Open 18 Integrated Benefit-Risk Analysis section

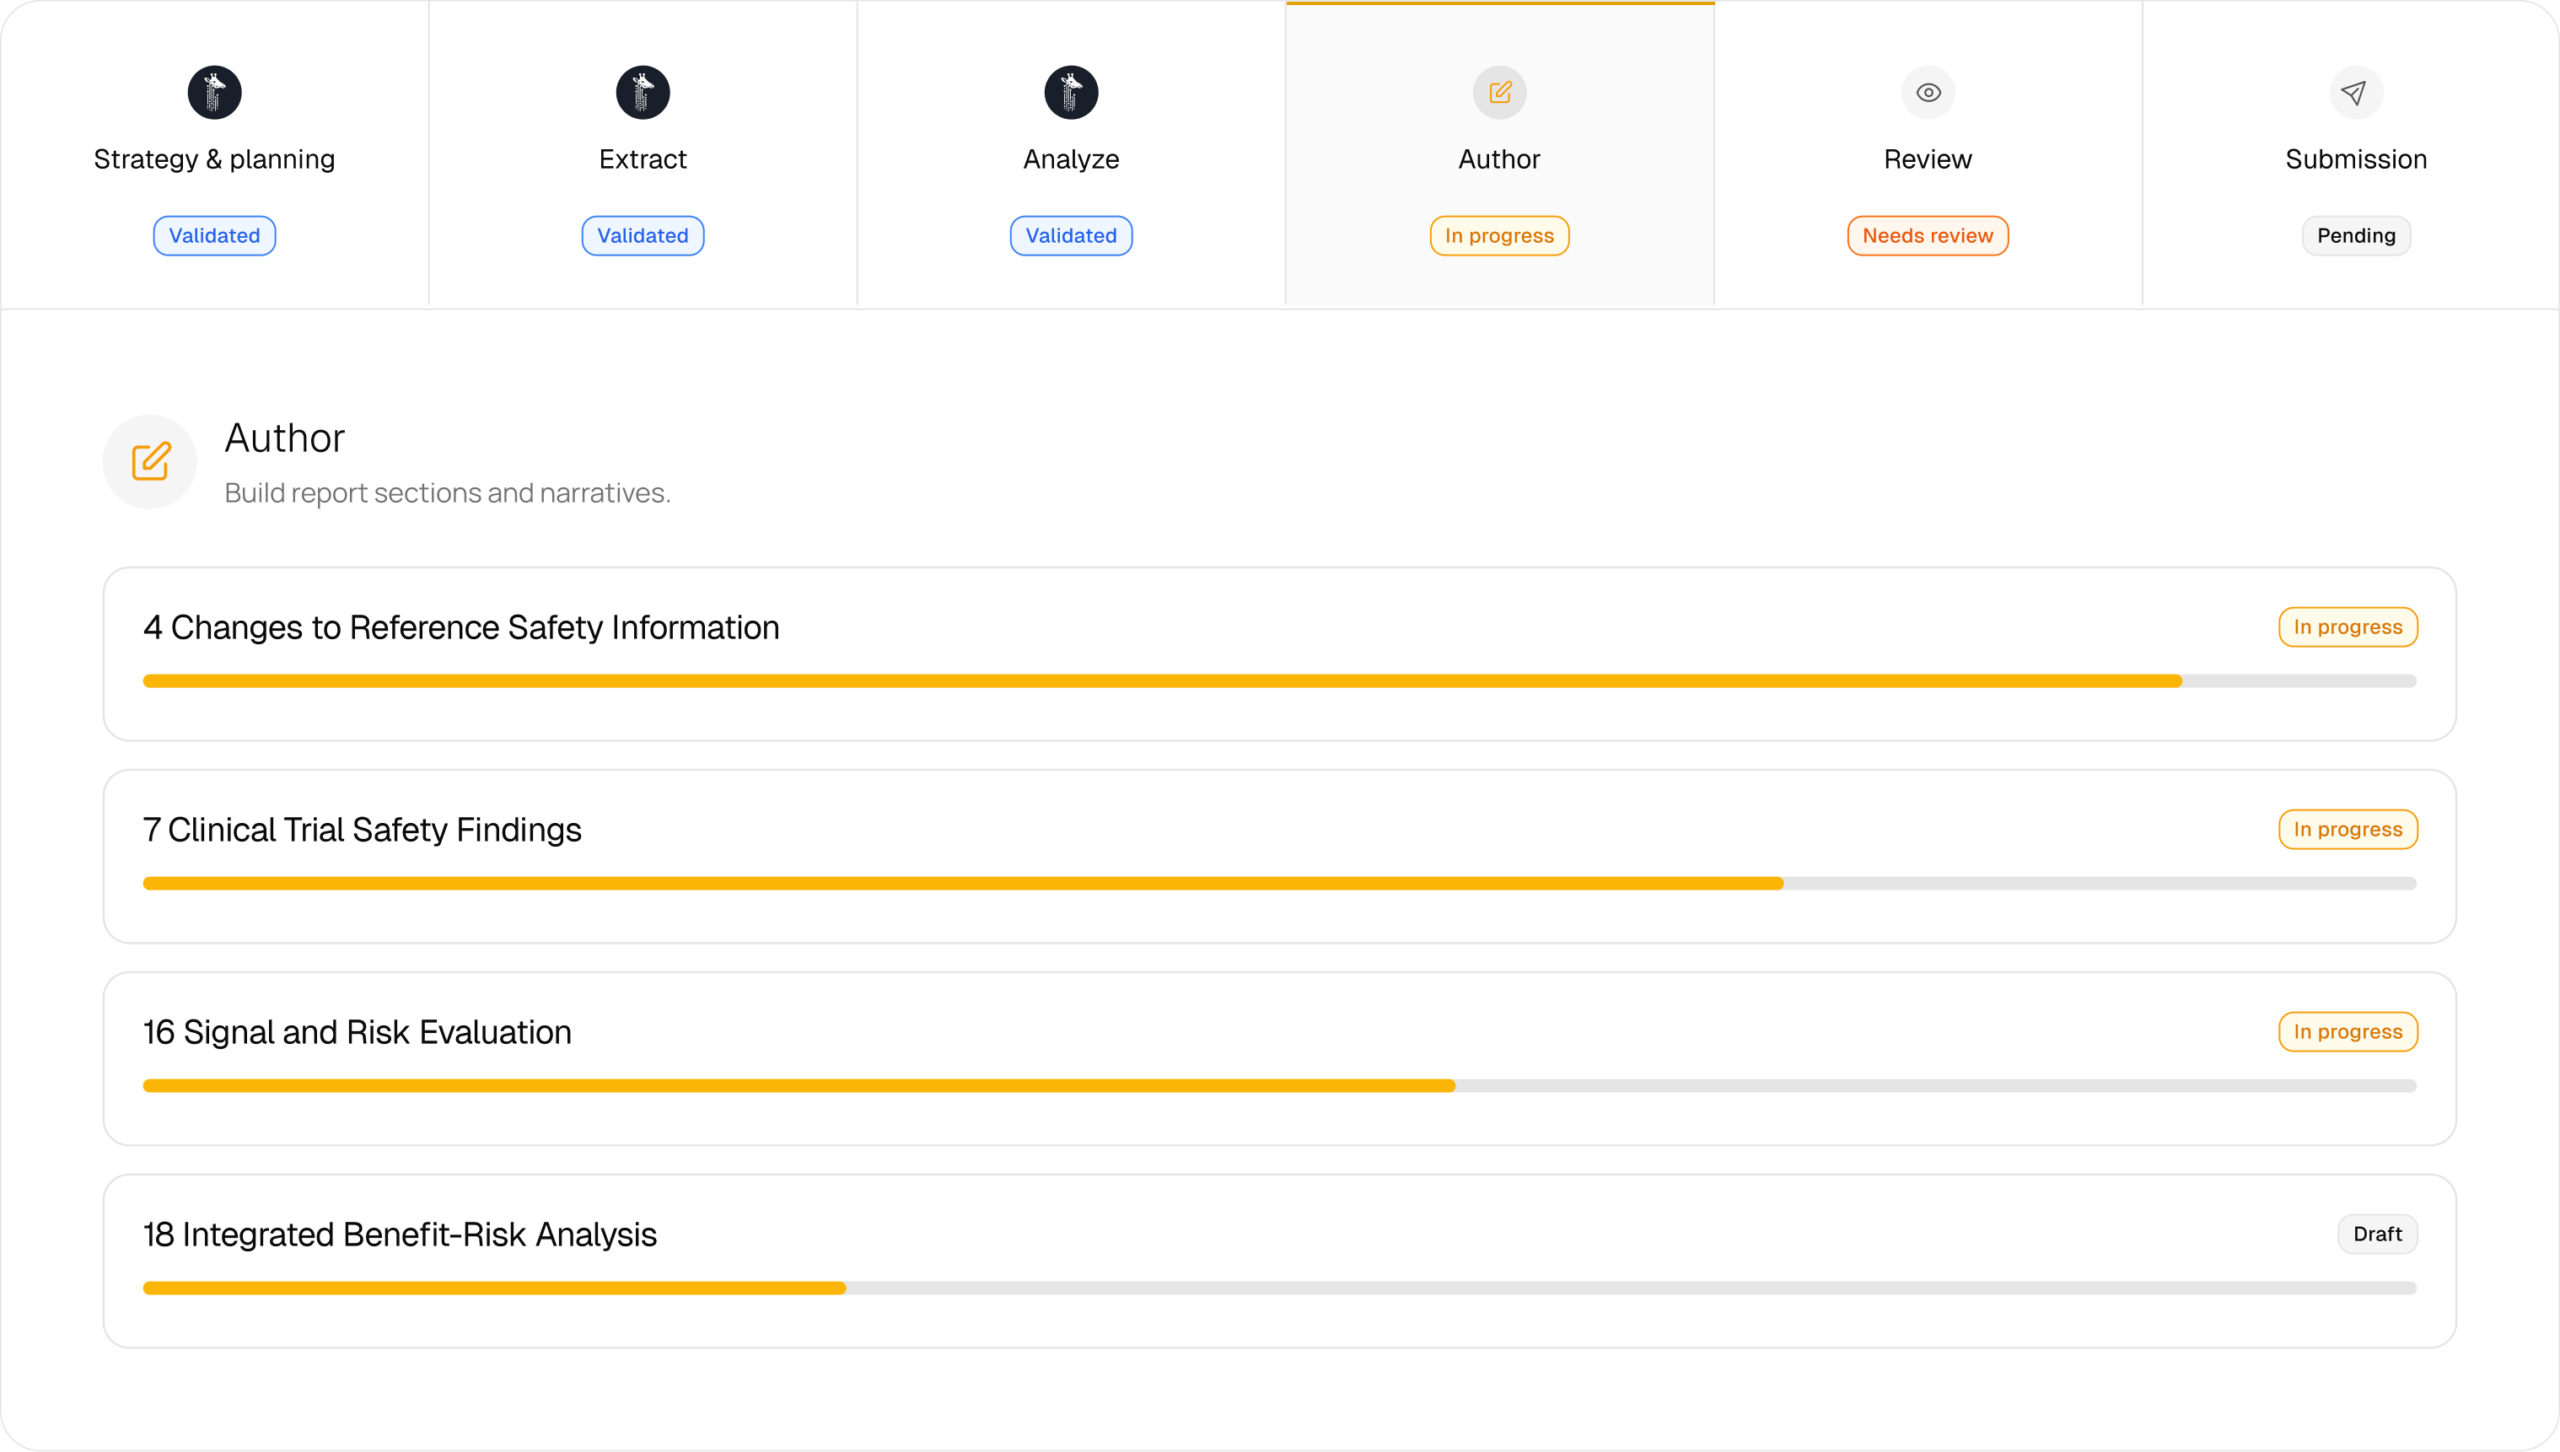coord(1279,1262)
